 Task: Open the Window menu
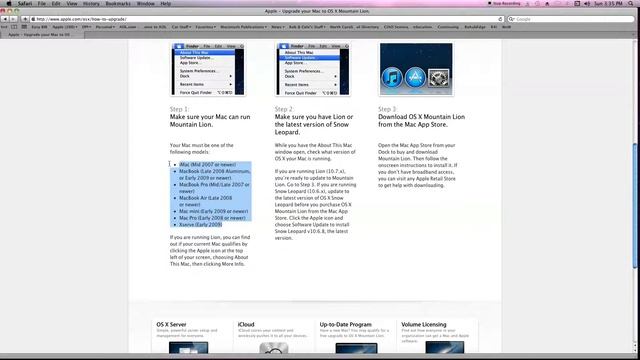(145, 3)
